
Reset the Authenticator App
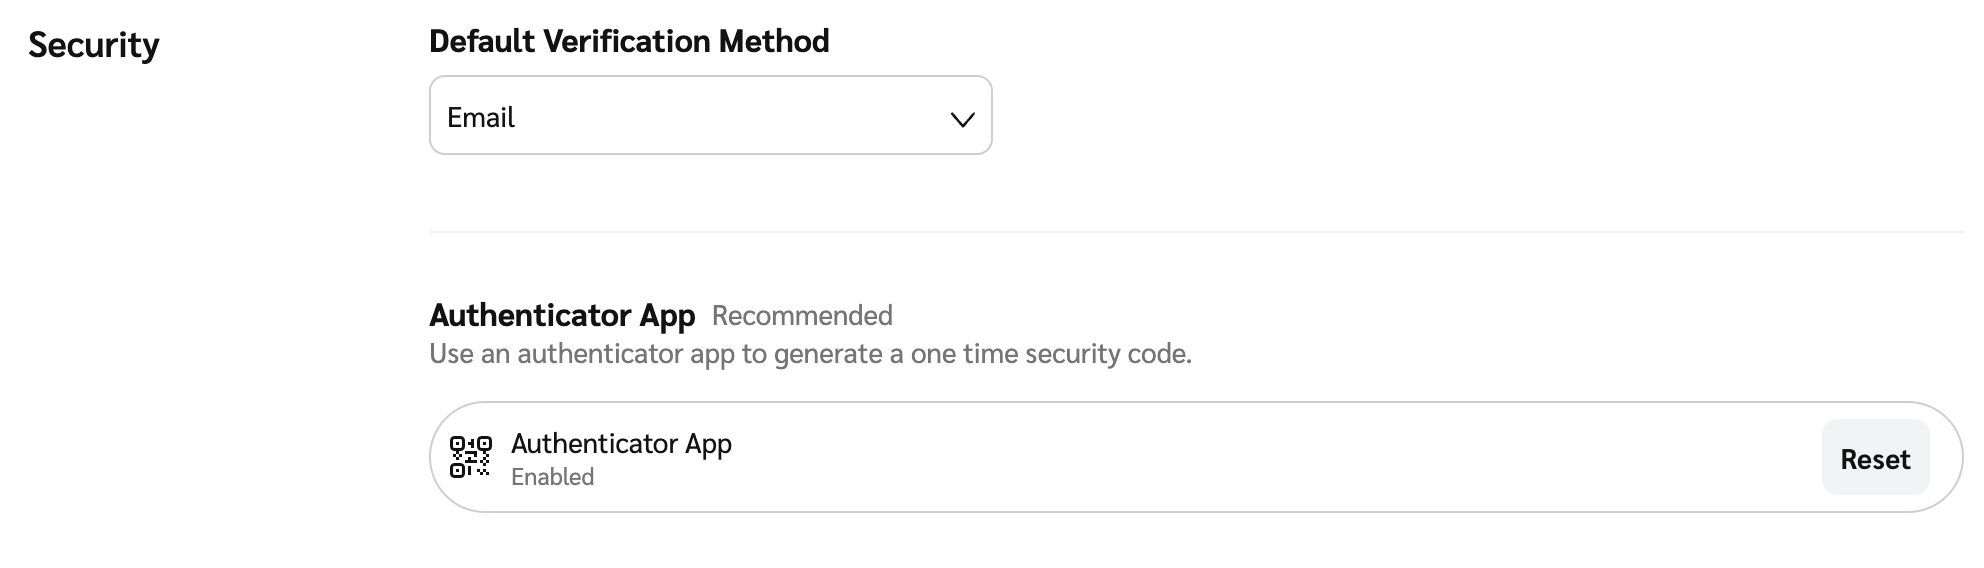(x=1874, y=459)
